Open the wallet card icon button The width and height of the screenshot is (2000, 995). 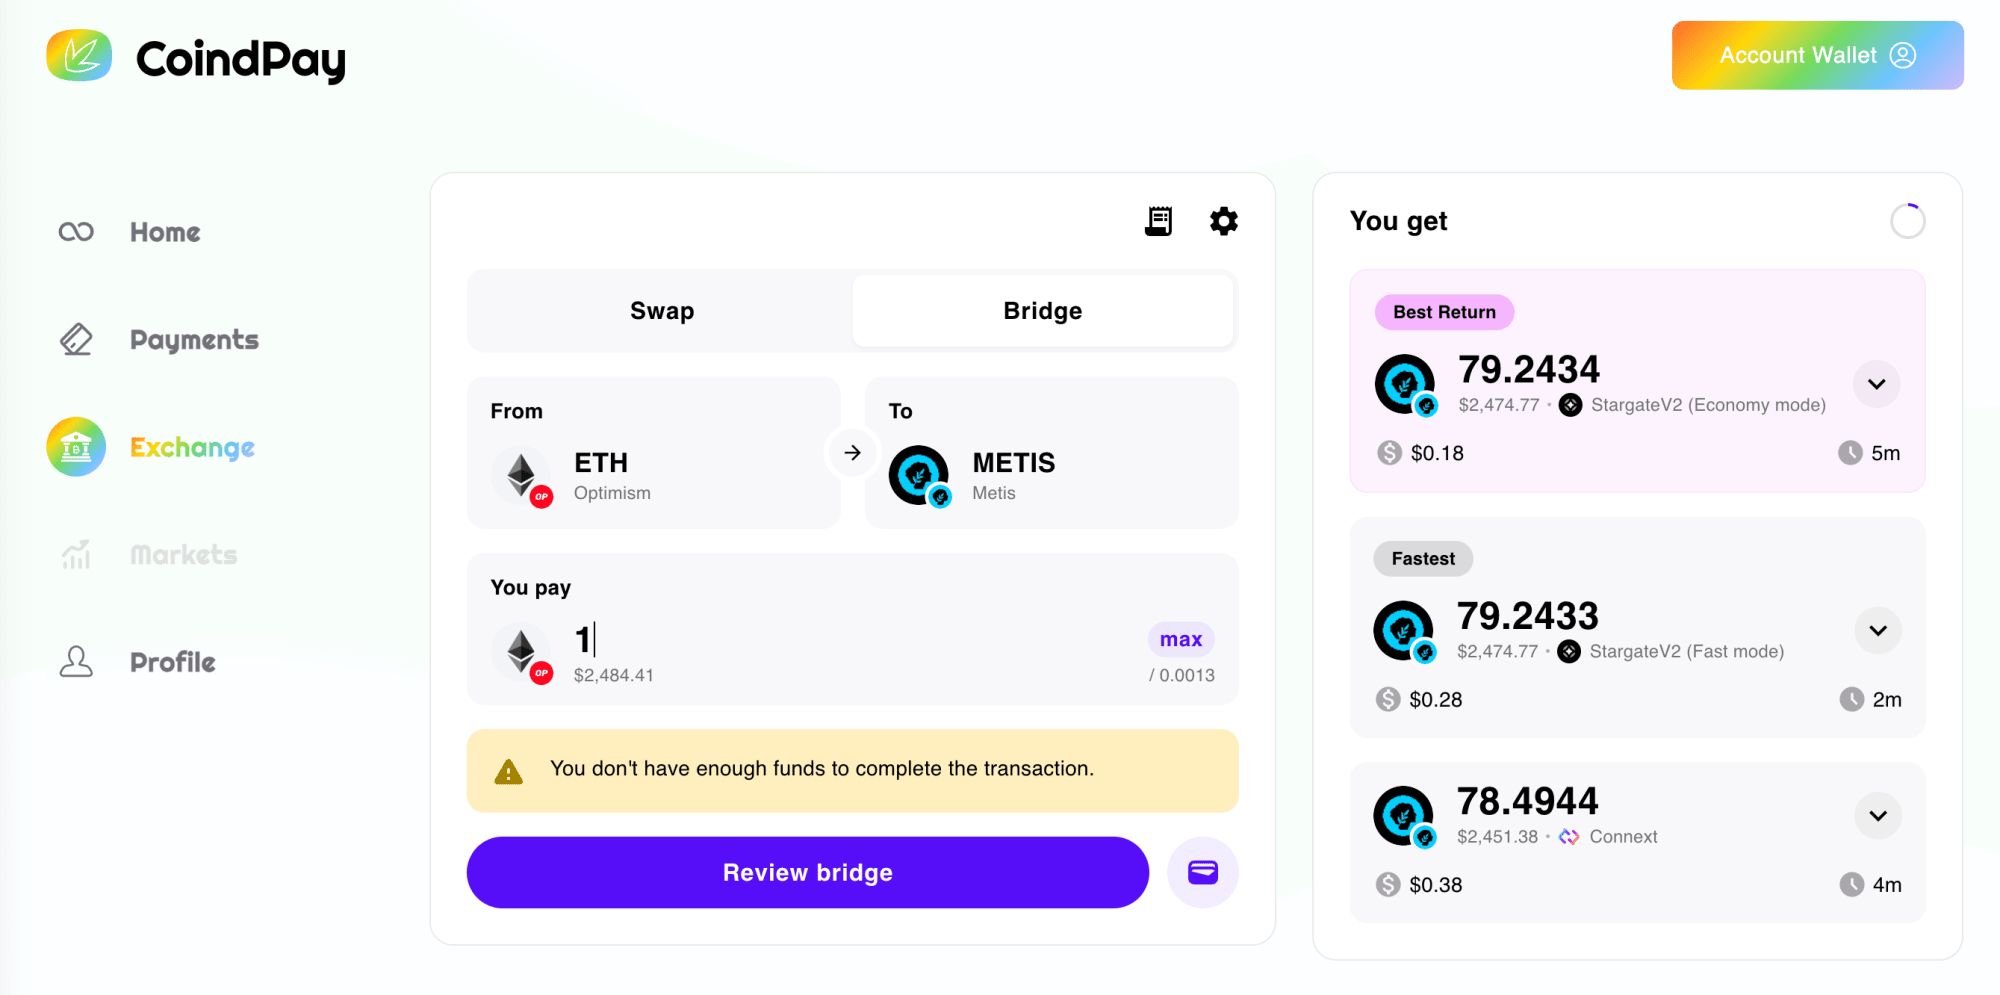tap(1203, 873)
